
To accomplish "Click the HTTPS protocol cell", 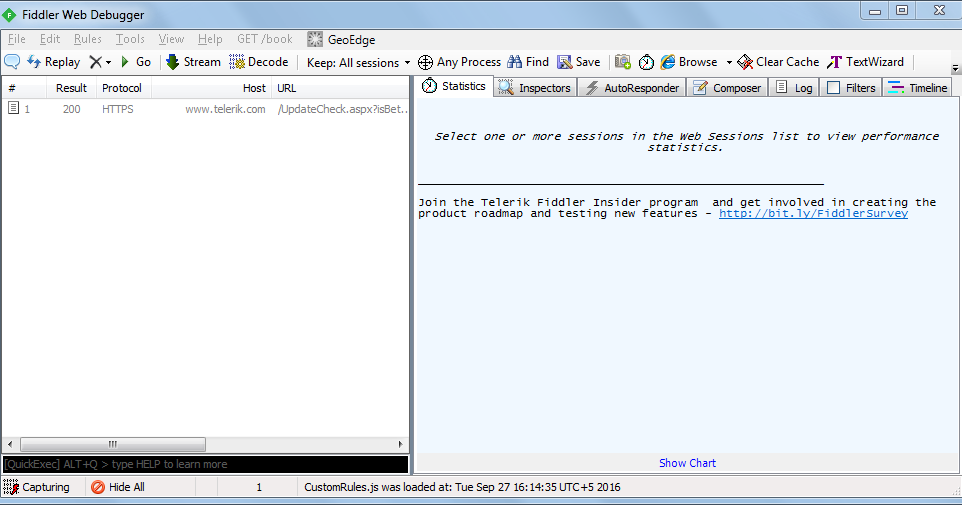I will [118, 109].
